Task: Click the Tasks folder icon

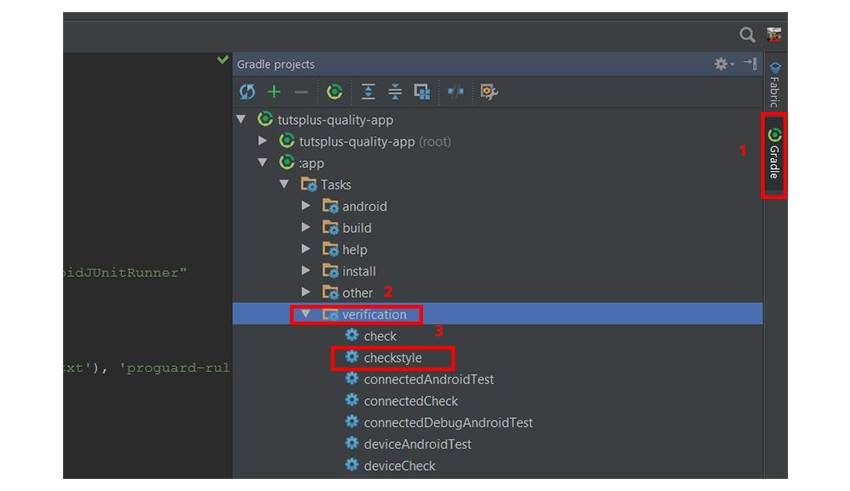Action: pyautogui.click(x=308, y=184)
